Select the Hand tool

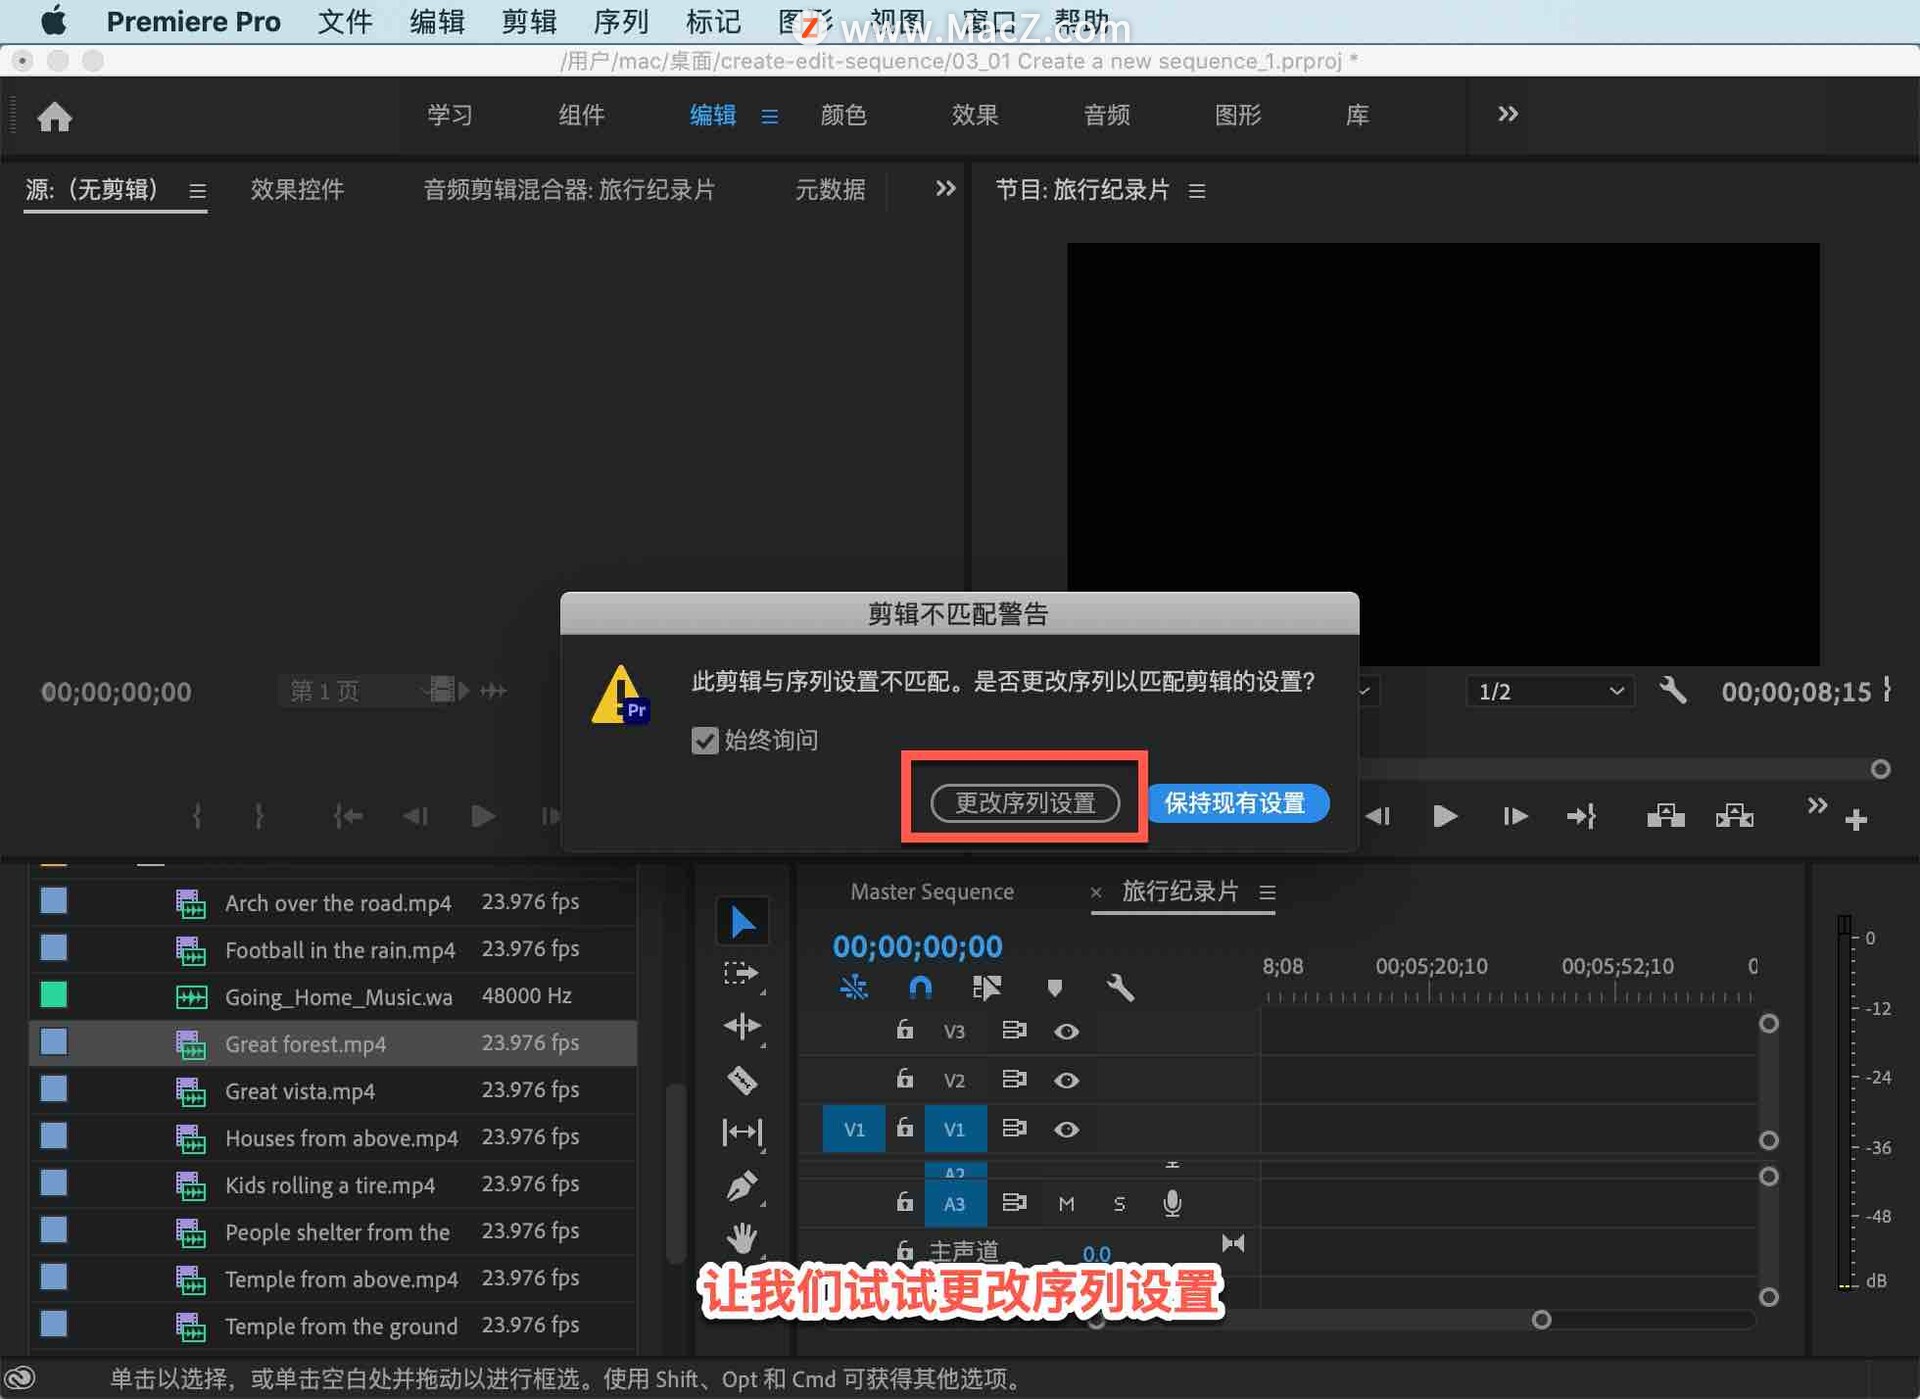click(742, 1238)
